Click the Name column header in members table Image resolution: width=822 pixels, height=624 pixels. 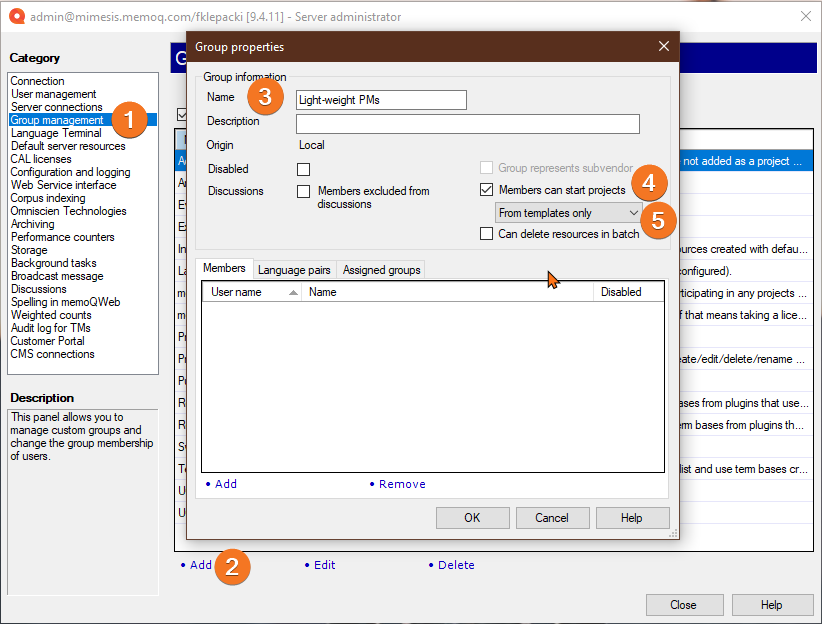447,292
